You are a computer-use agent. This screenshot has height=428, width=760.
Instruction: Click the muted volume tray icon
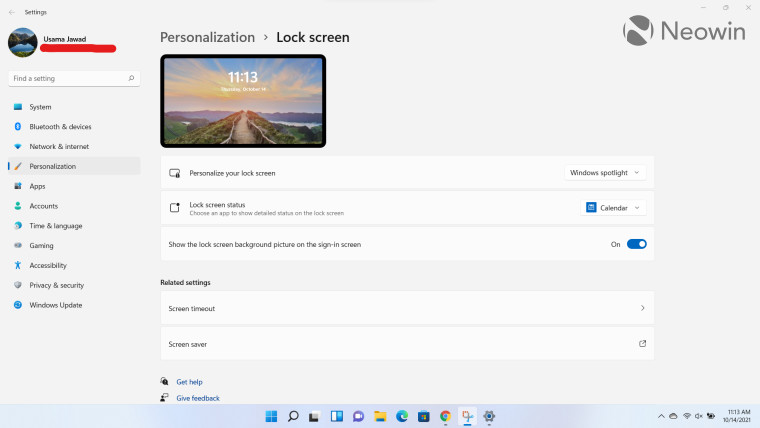click(x=698, y=416)
